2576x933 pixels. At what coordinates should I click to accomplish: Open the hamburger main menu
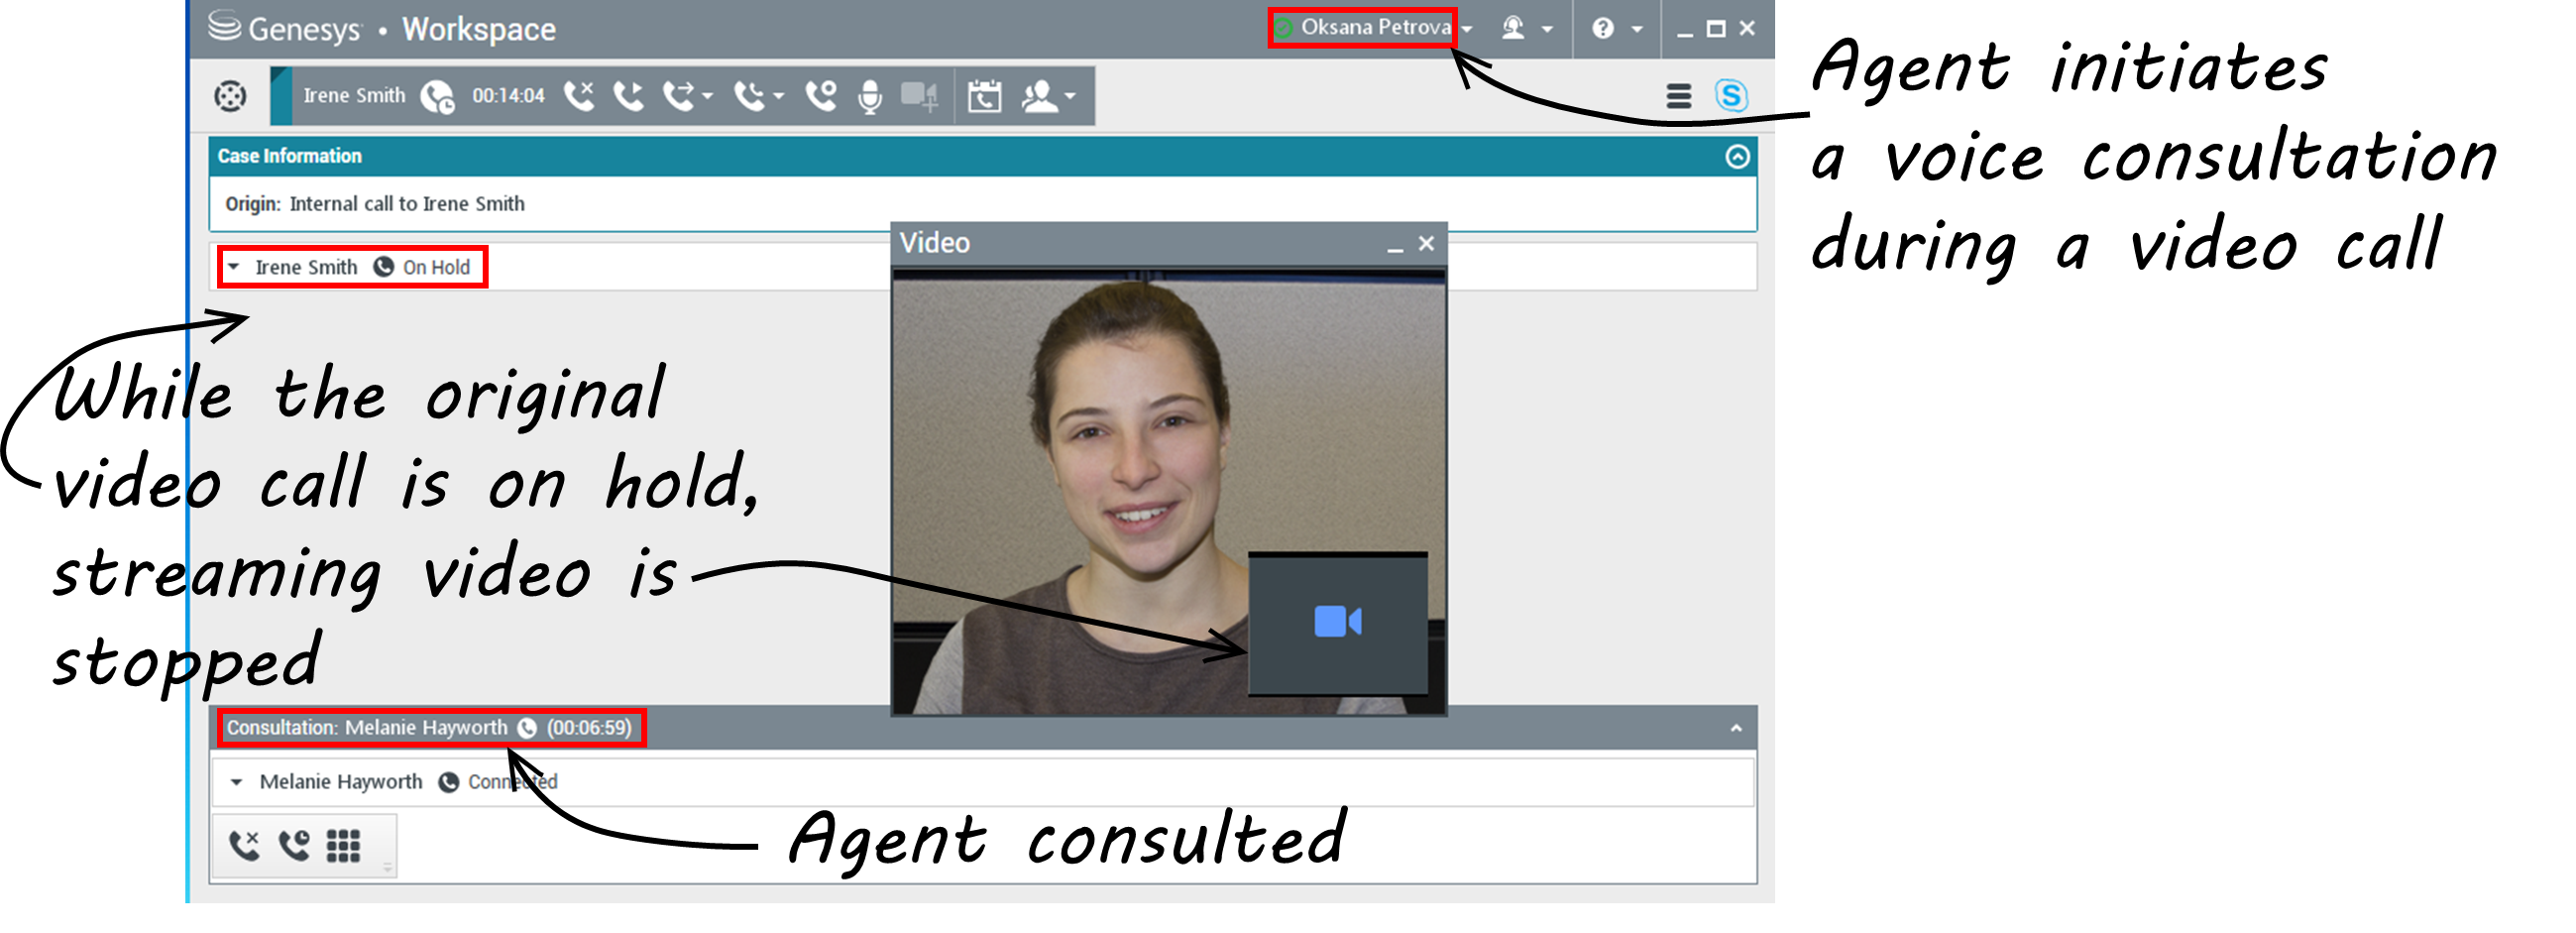coord(1678,96)
